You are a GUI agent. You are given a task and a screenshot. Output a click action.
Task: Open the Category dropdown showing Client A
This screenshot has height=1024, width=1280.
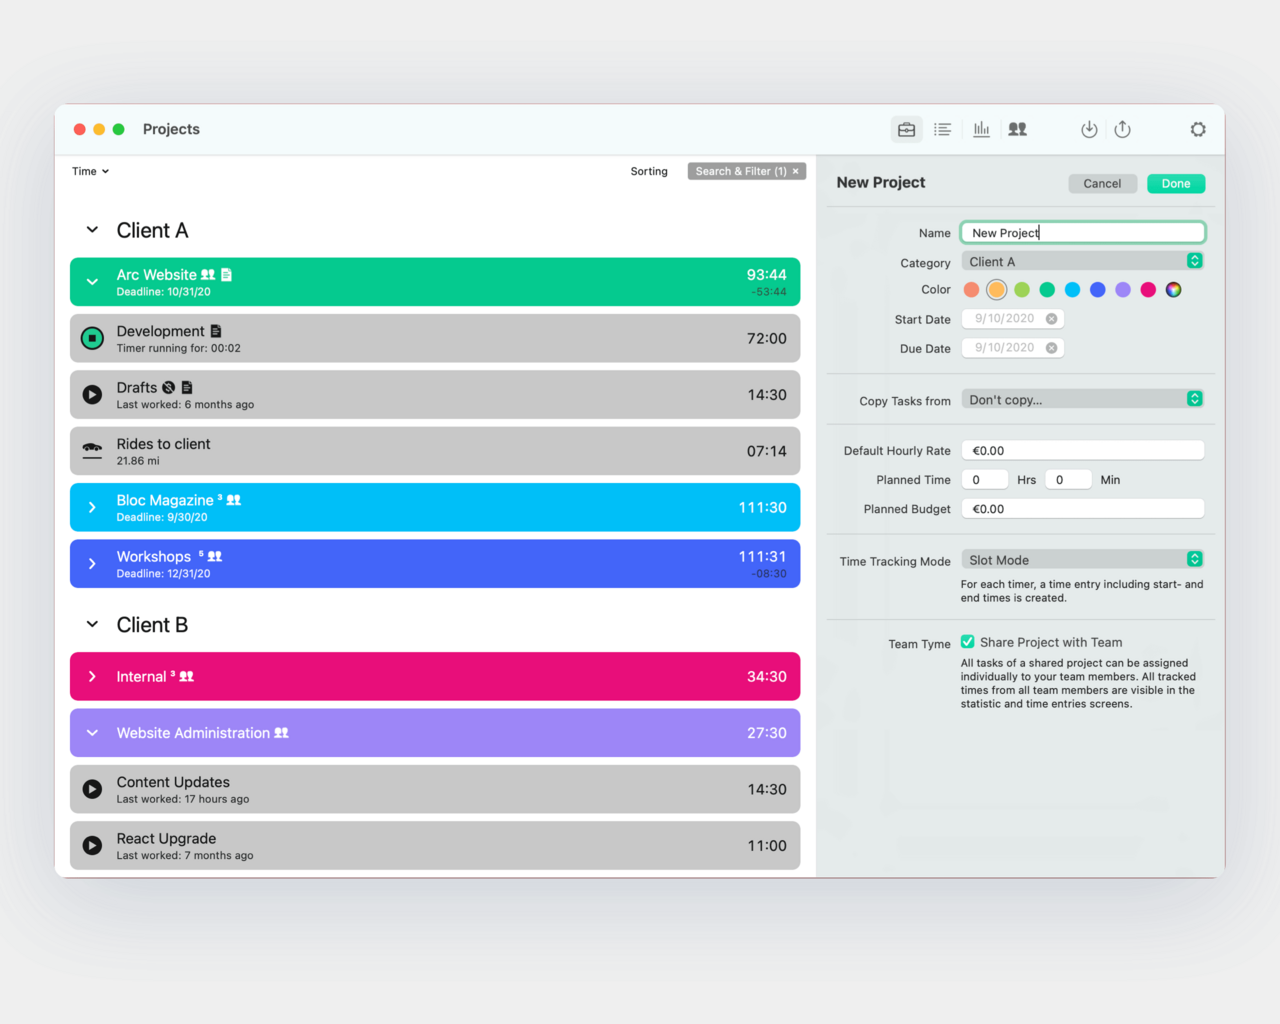tap(1082, 261)
